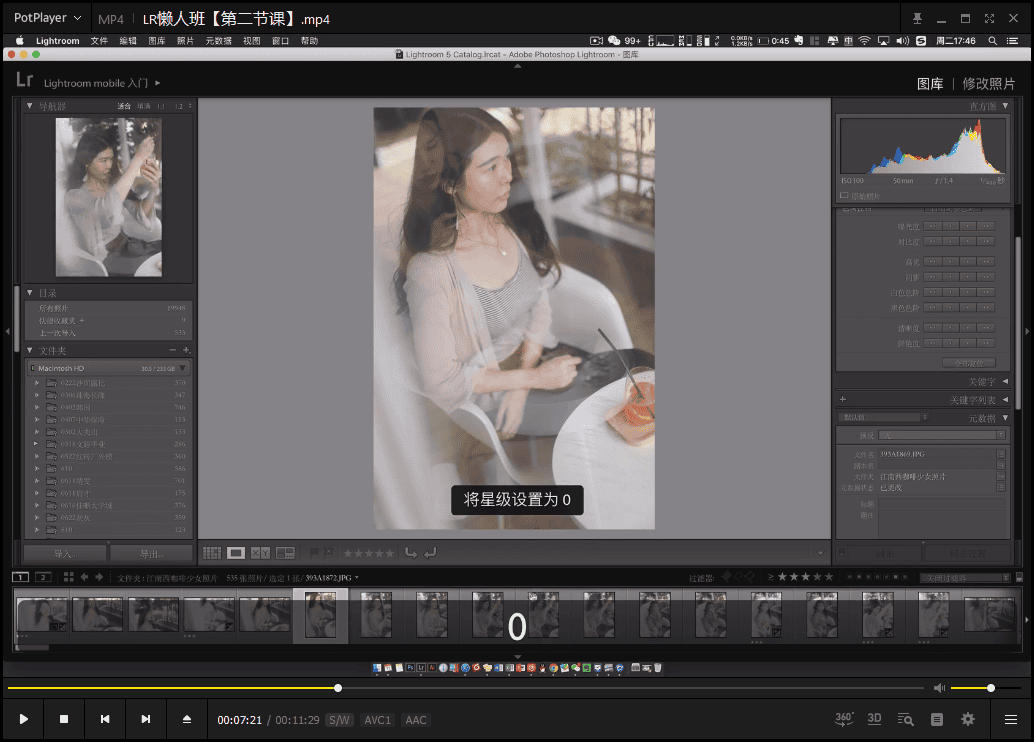Switch to Loupe view icon

pyautogui.click(x=236, y=553)
